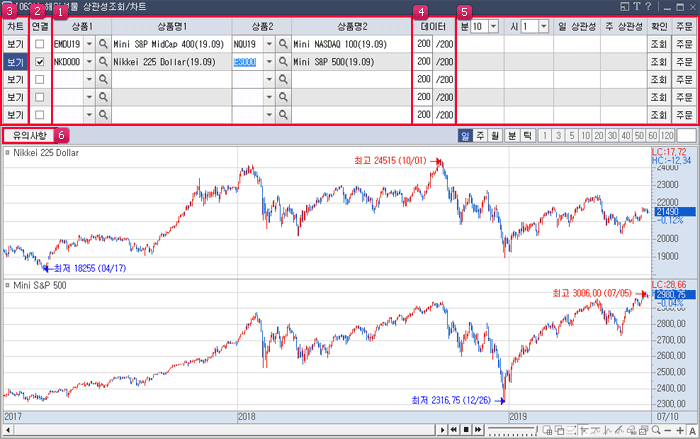Search product 2 for the NQU19 row

283,44
